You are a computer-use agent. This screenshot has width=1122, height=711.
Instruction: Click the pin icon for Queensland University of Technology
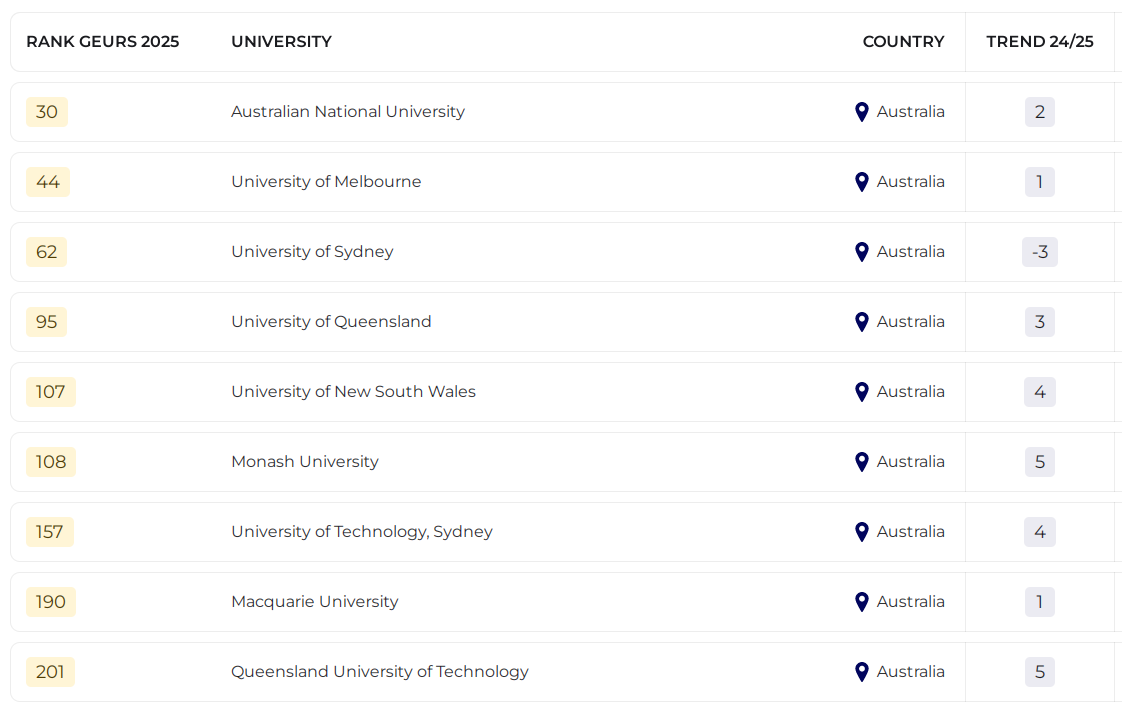862,672
